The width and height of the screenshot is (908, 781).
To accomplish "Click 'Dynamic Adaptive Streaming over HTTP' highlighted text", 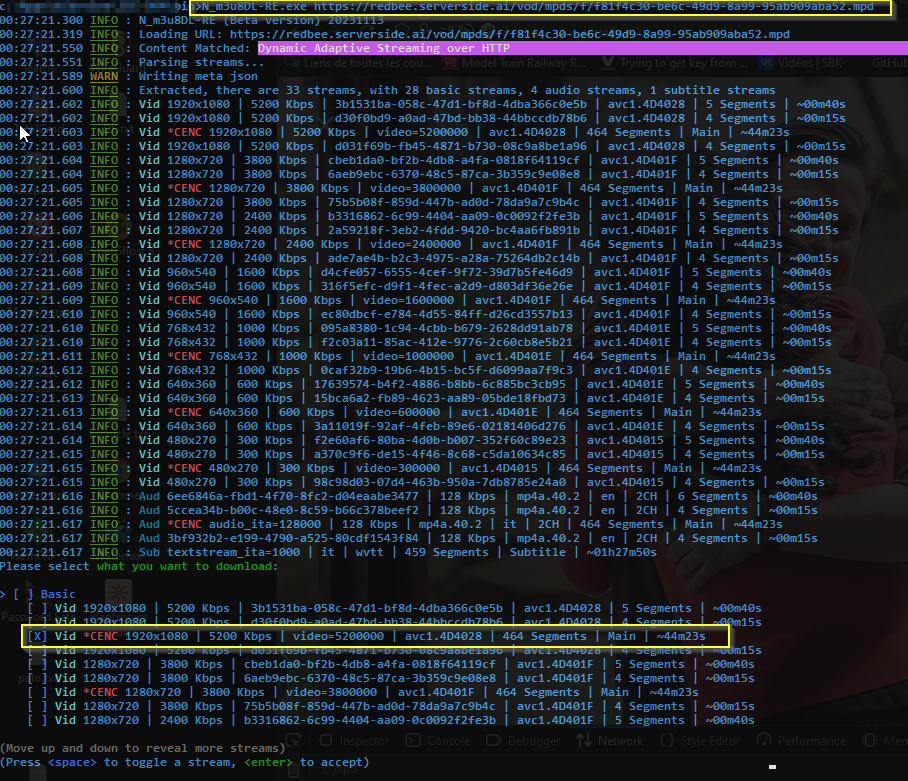I will pyautogui.click(x=384, y=48).
